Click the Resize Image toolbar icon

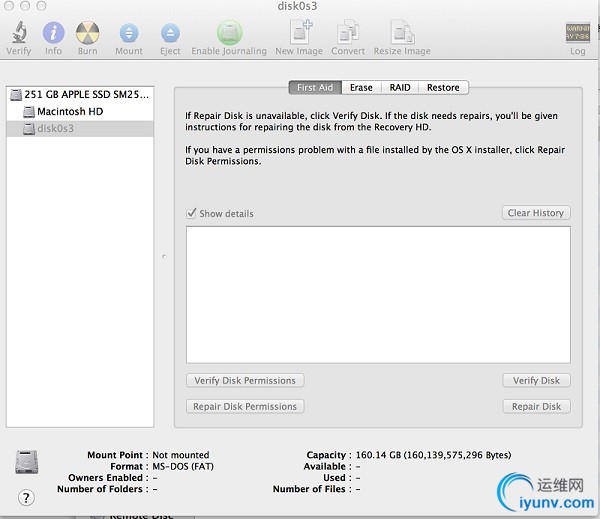coord(402,32)
